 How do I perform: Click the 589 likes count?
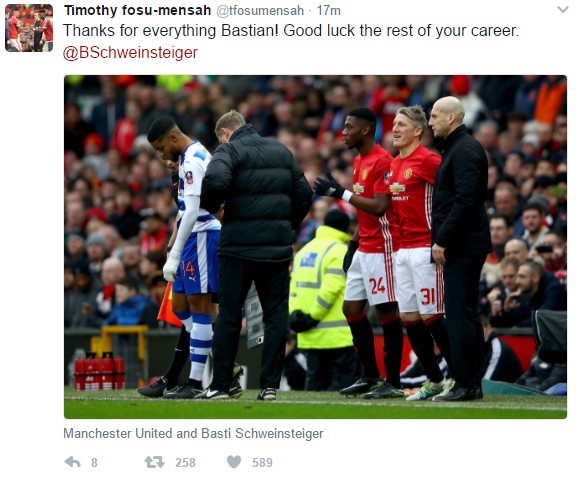(x=262, y=462)
